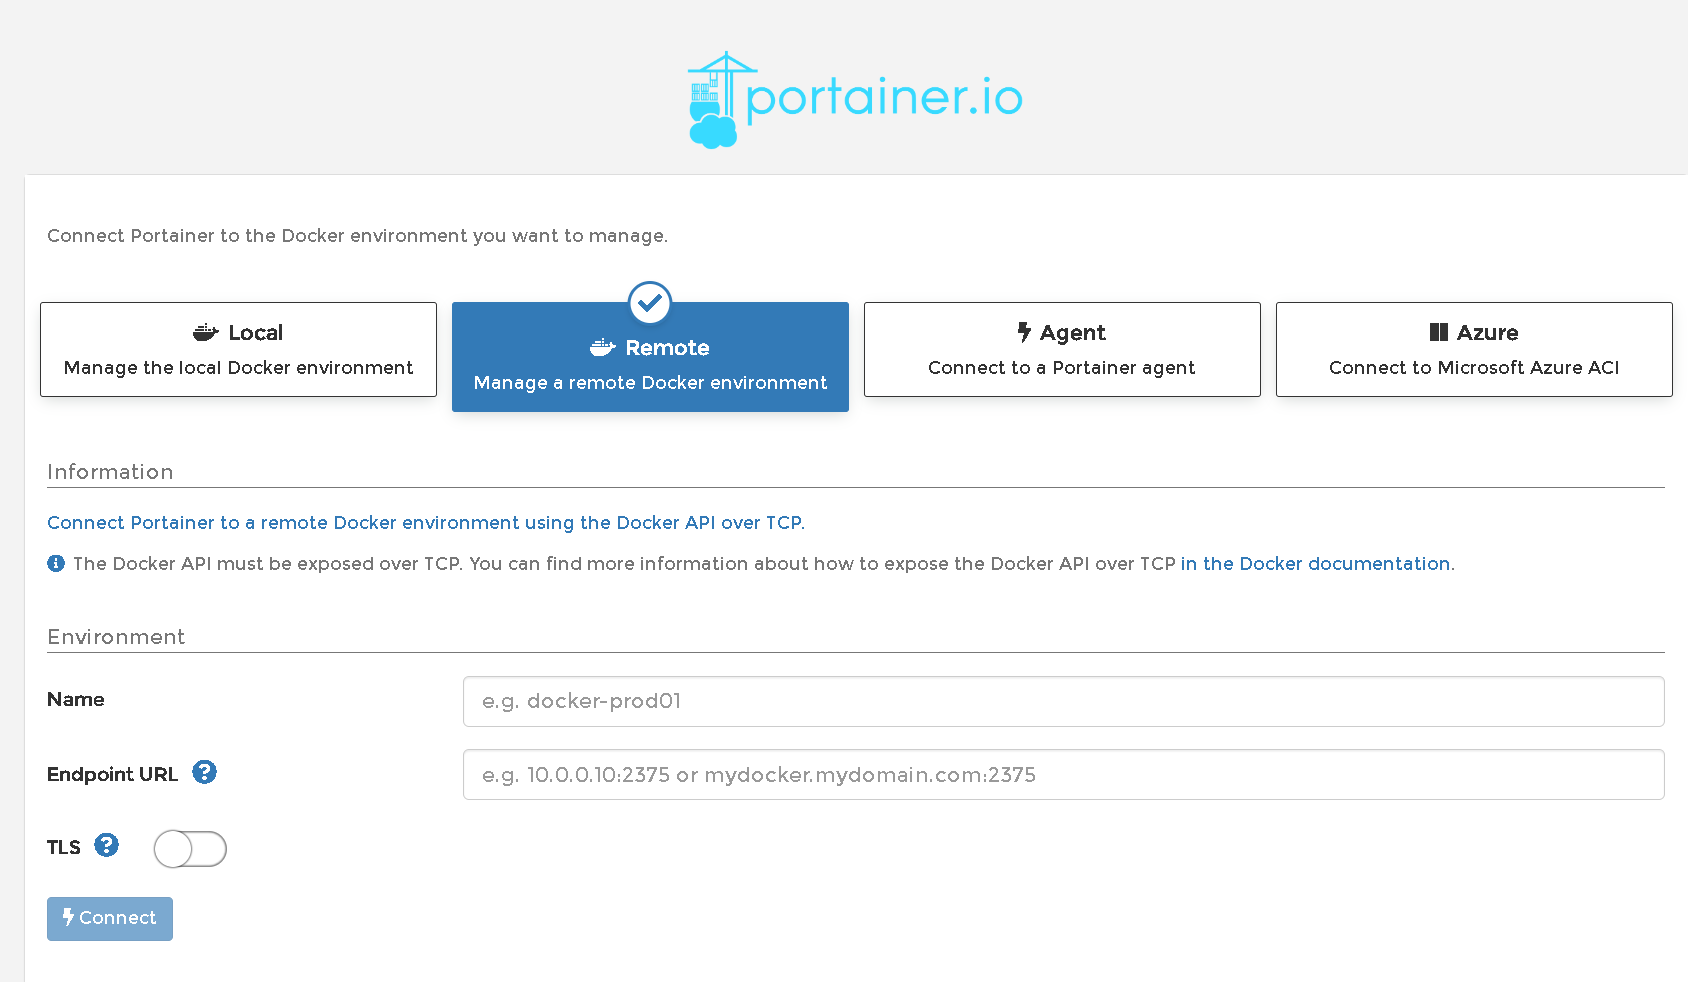Click 'Connect Portainer to a remote Docker environment' text

tap(426, 523)
